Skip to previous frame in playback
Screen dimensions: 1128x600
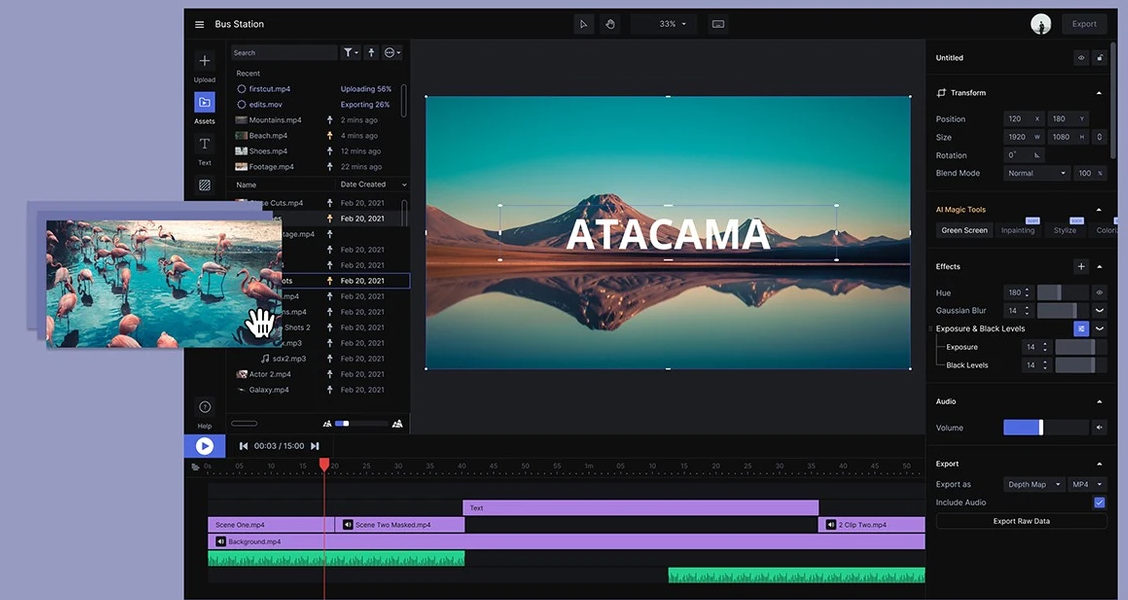click(x=244, y=446)
